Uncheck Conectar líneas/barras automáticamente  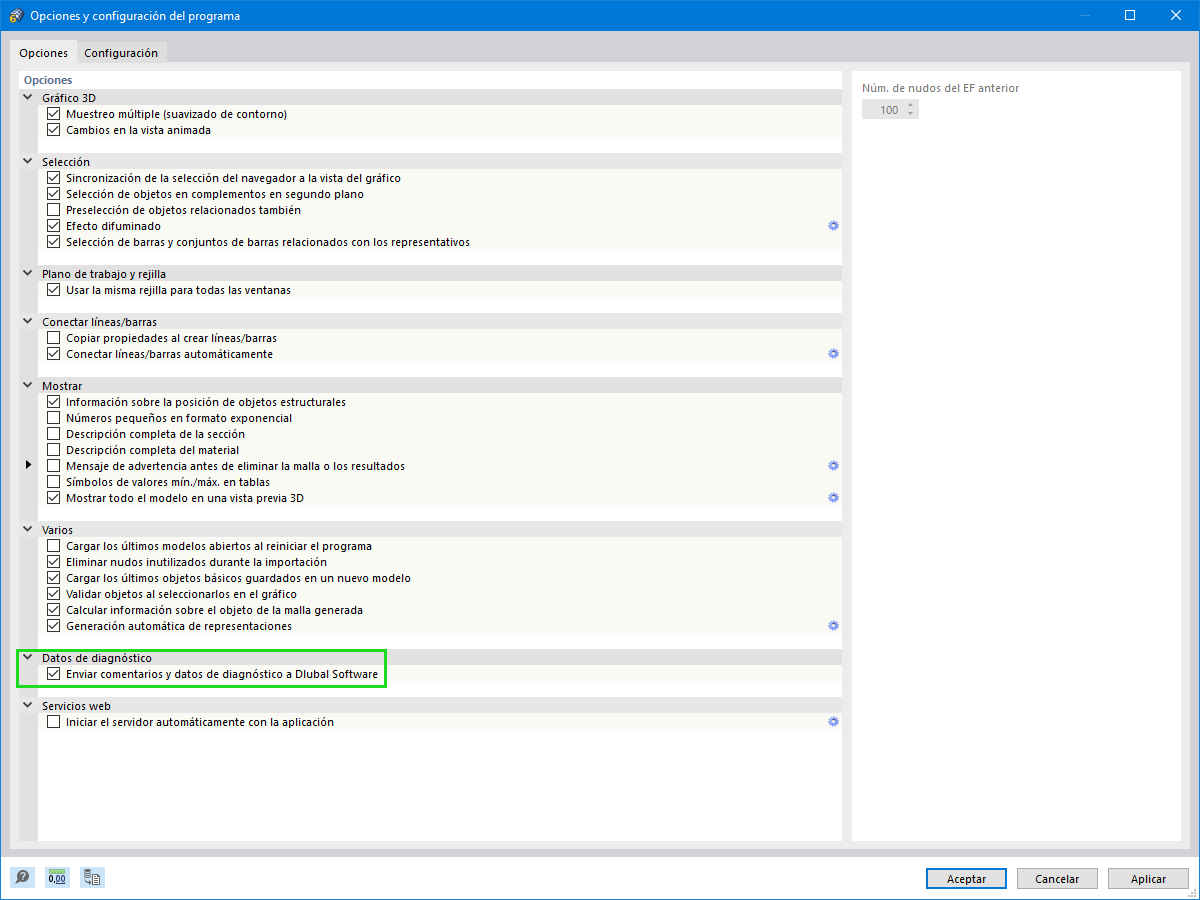coord(54,354)
